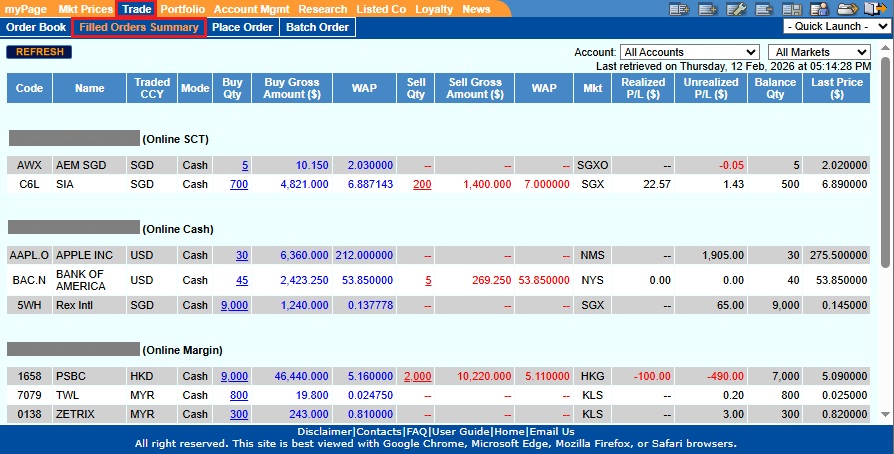Click the open folder icon in toolbar
Viewport: 894px width, 454px height.
[x=848, y=9]
